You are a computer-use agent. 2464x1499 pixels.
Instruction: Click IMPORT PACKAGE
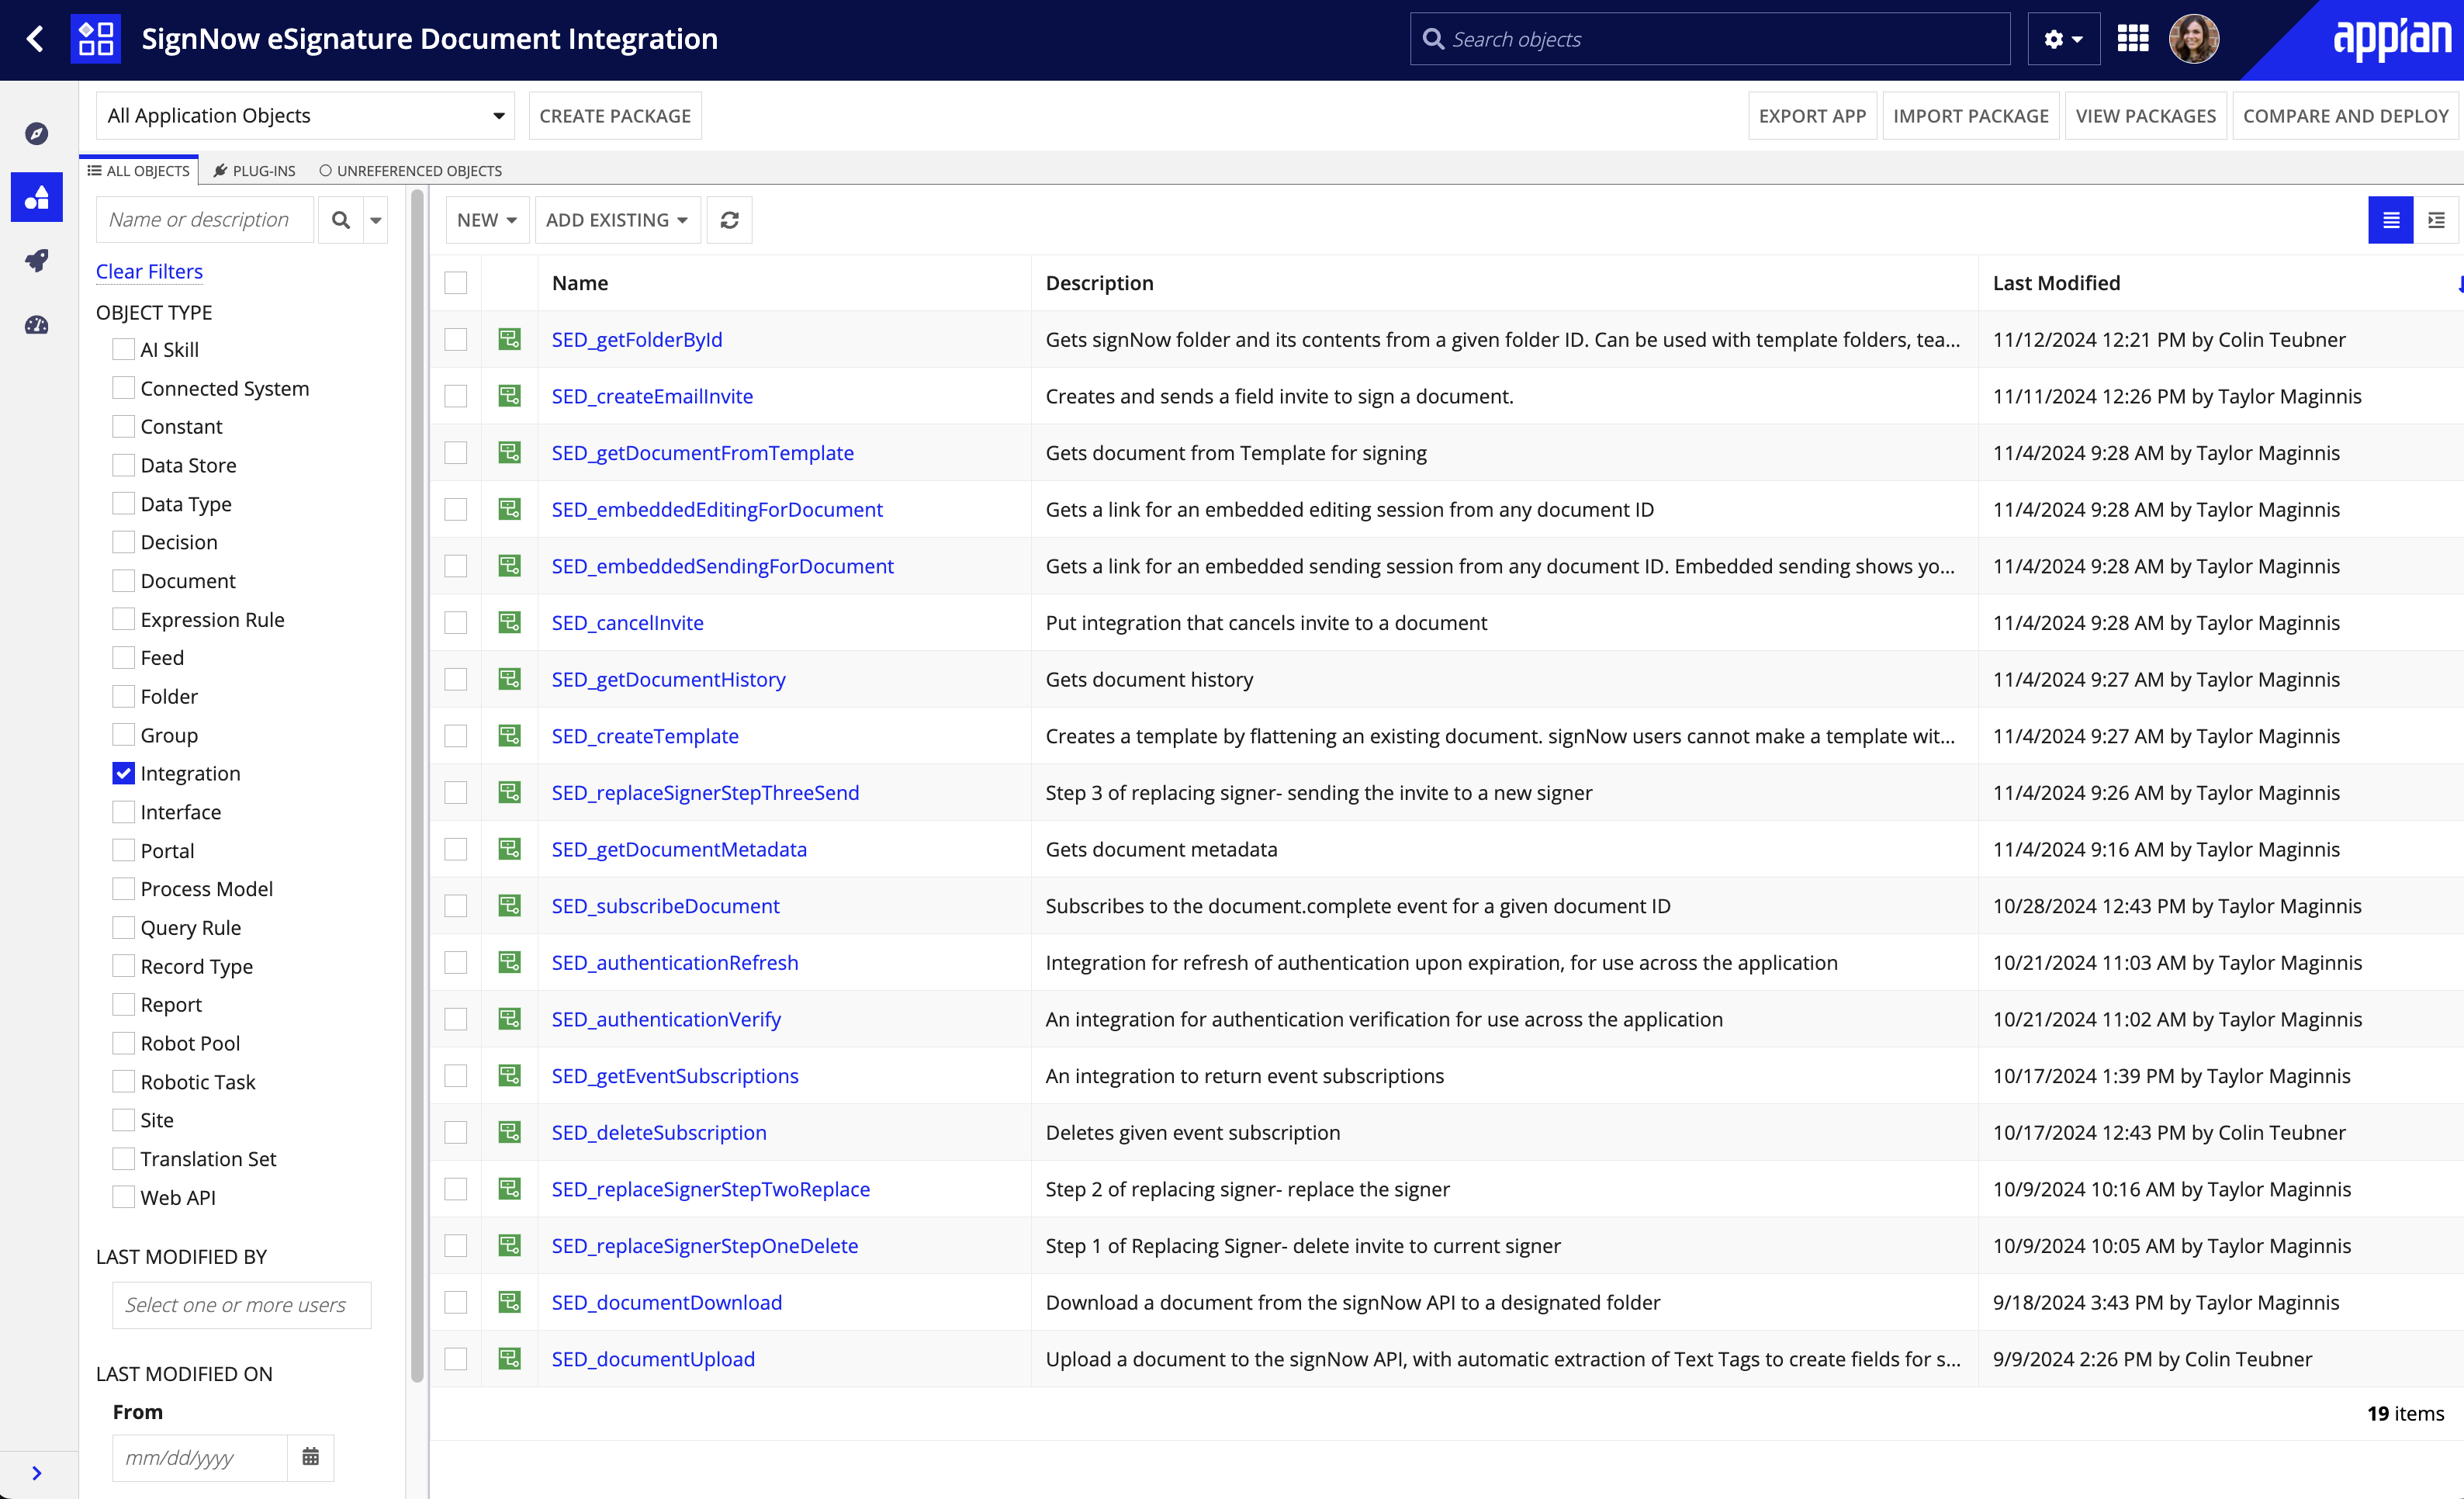(1970, 116)
